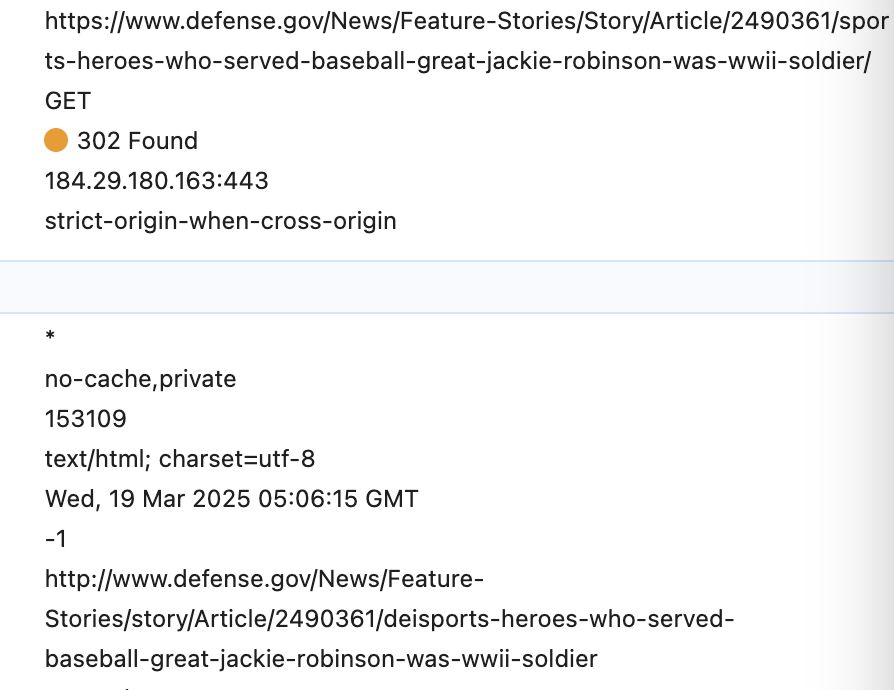894x690 pixels.
Task: Select content length value 153109
Action: point(86,419)
